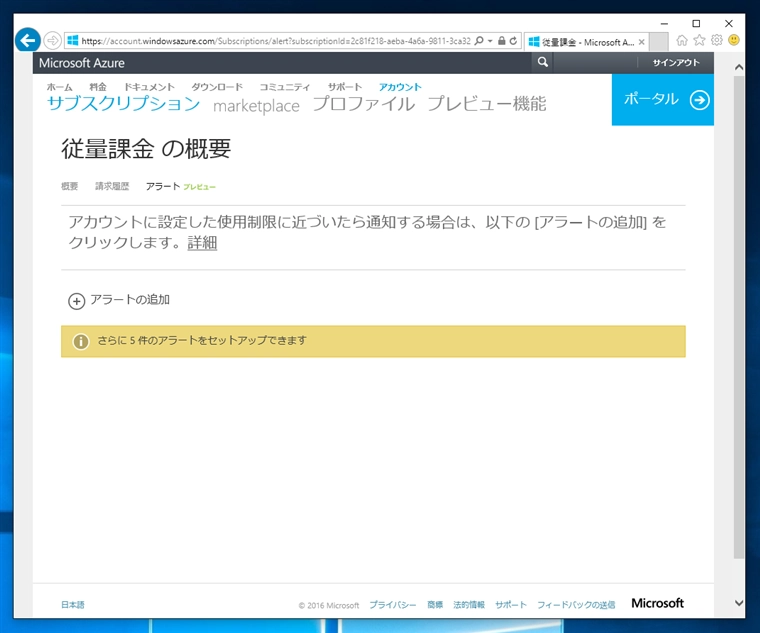Go back with the browser back arrow
Screen dimensions: 760x633
(28, 41)
